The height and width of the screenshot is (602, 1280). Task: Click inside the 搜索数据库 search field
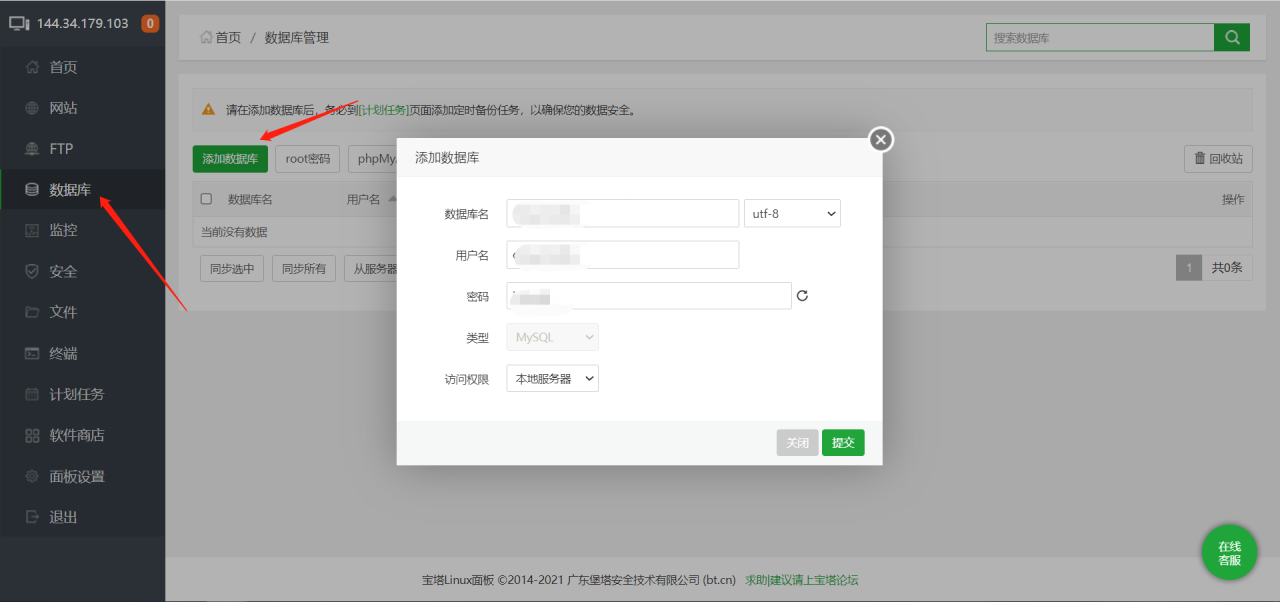coord(1100,37)
